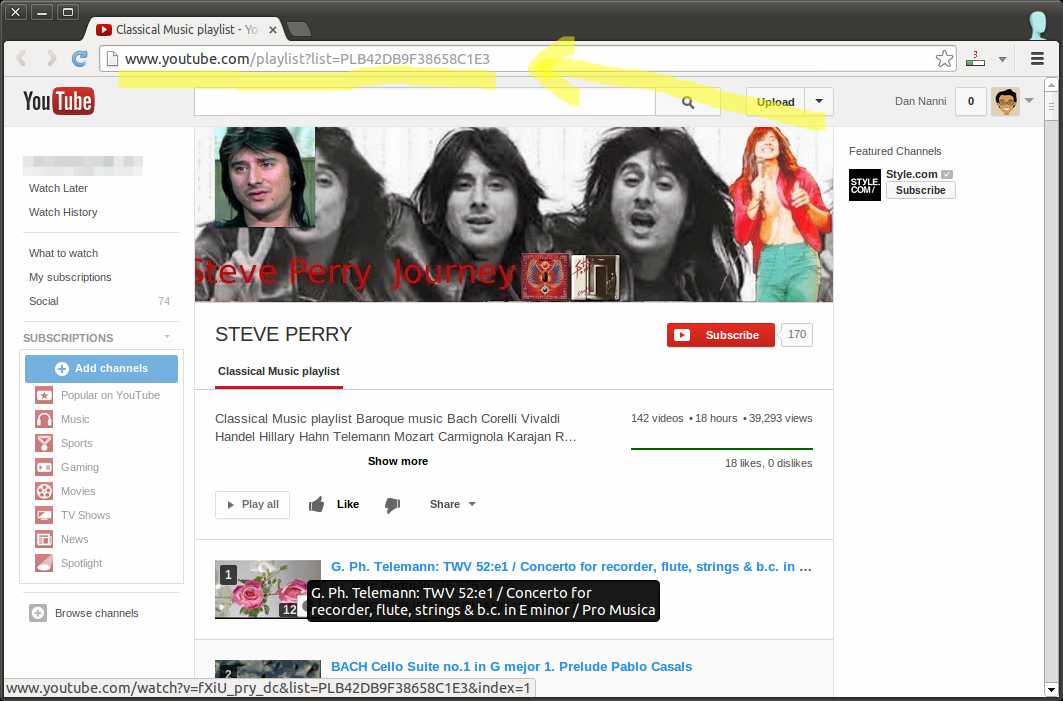Click the forward navigation arrow
The width and height of the screenshot is (1063, 701).
click(52, 59)
